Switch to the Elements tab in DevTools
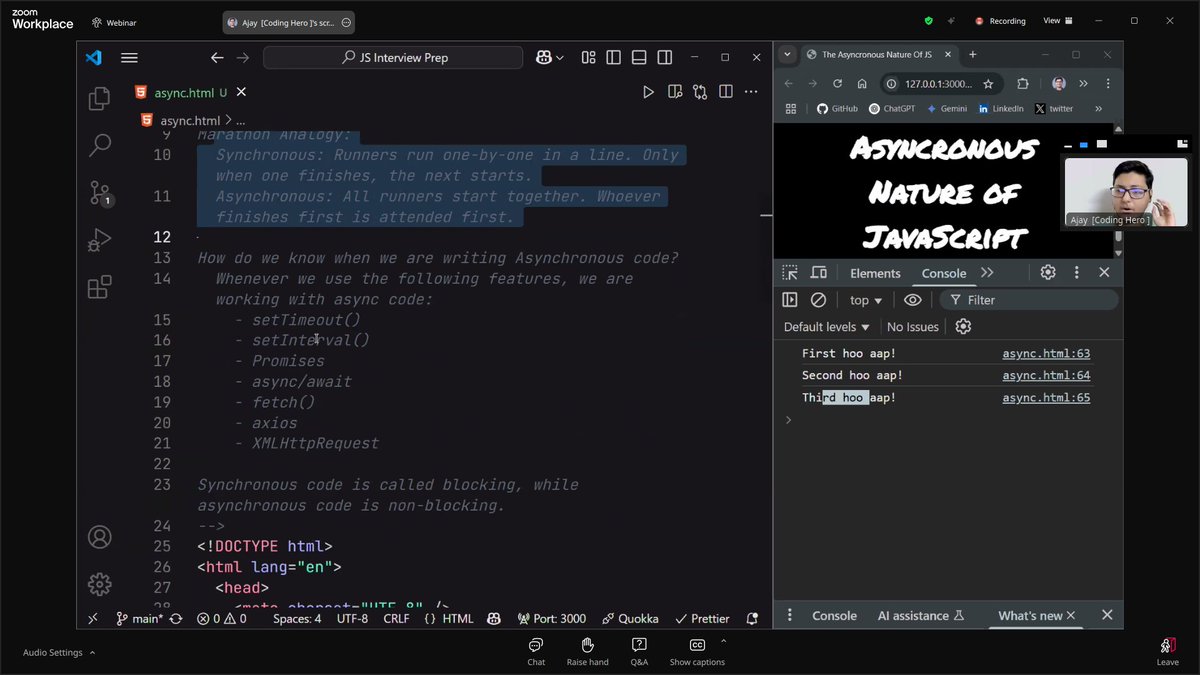Image resolution: width=1200 pixels, height=675 pixels. point(875,273)
